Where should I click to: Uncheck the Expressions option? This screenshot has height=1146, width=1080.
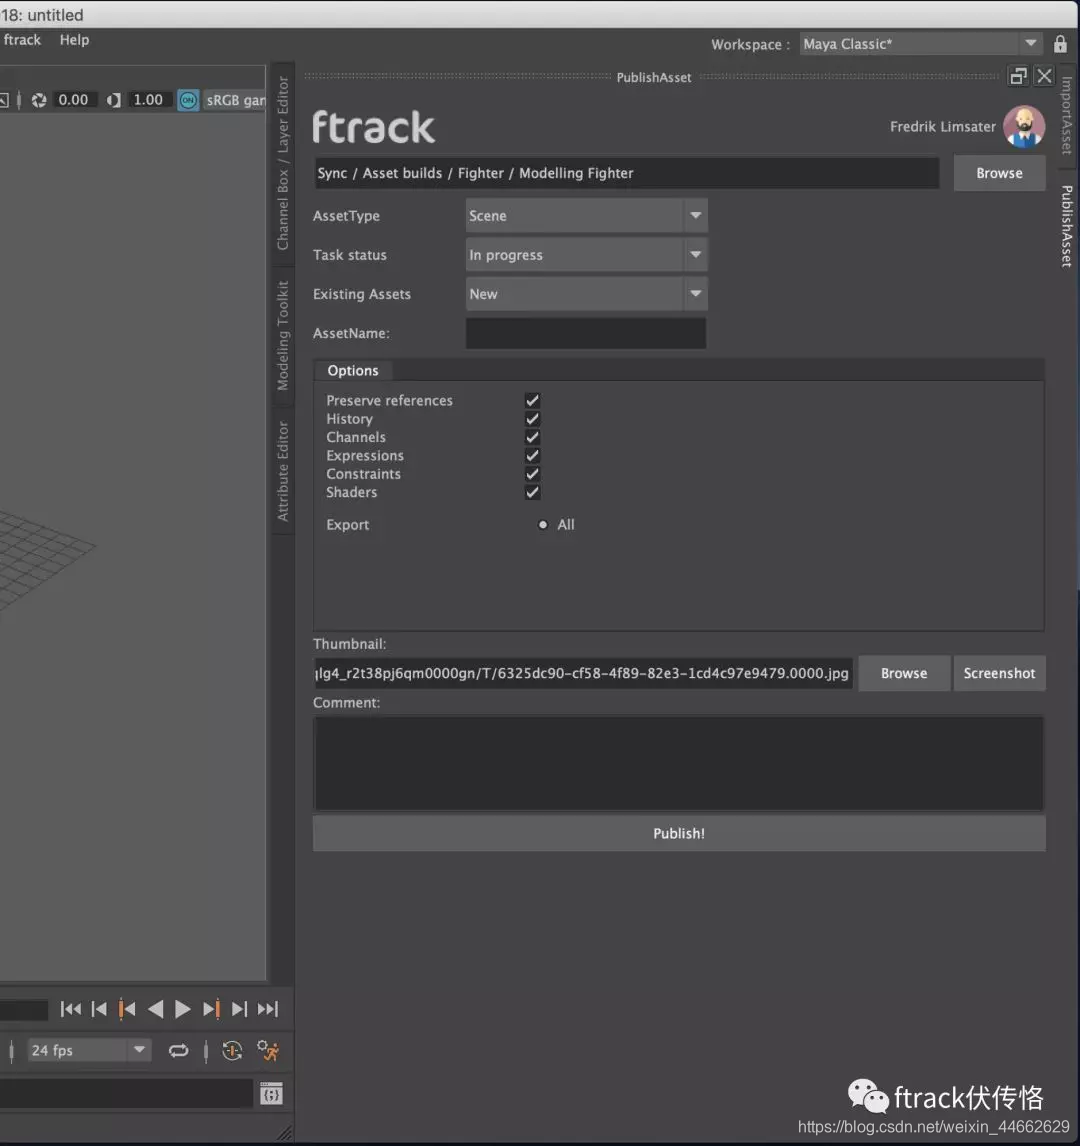coord(532,455)
